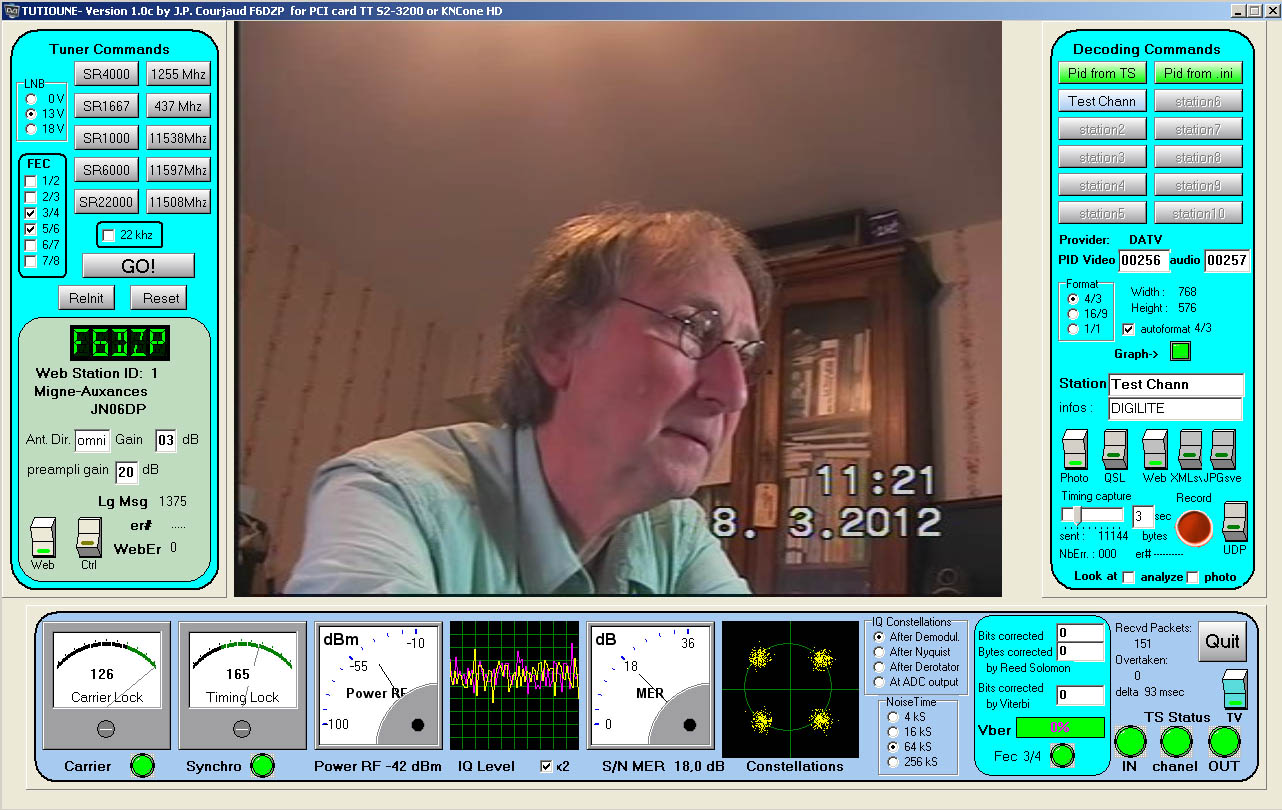Flip the Web switch under station infos
The image size is (1282, 810).
coord(1155,449)
